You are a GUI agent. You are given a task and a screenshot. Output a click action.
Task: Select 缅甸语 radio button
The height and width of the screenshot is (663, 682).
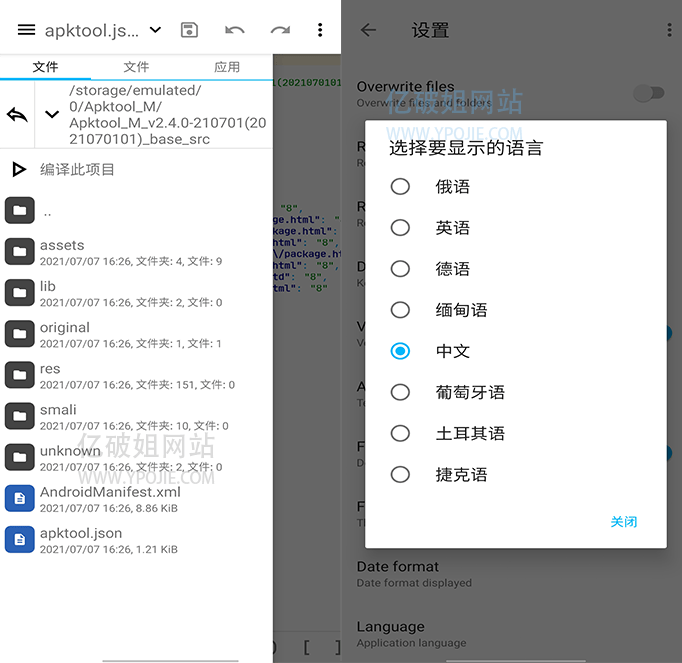coord(400,310)
